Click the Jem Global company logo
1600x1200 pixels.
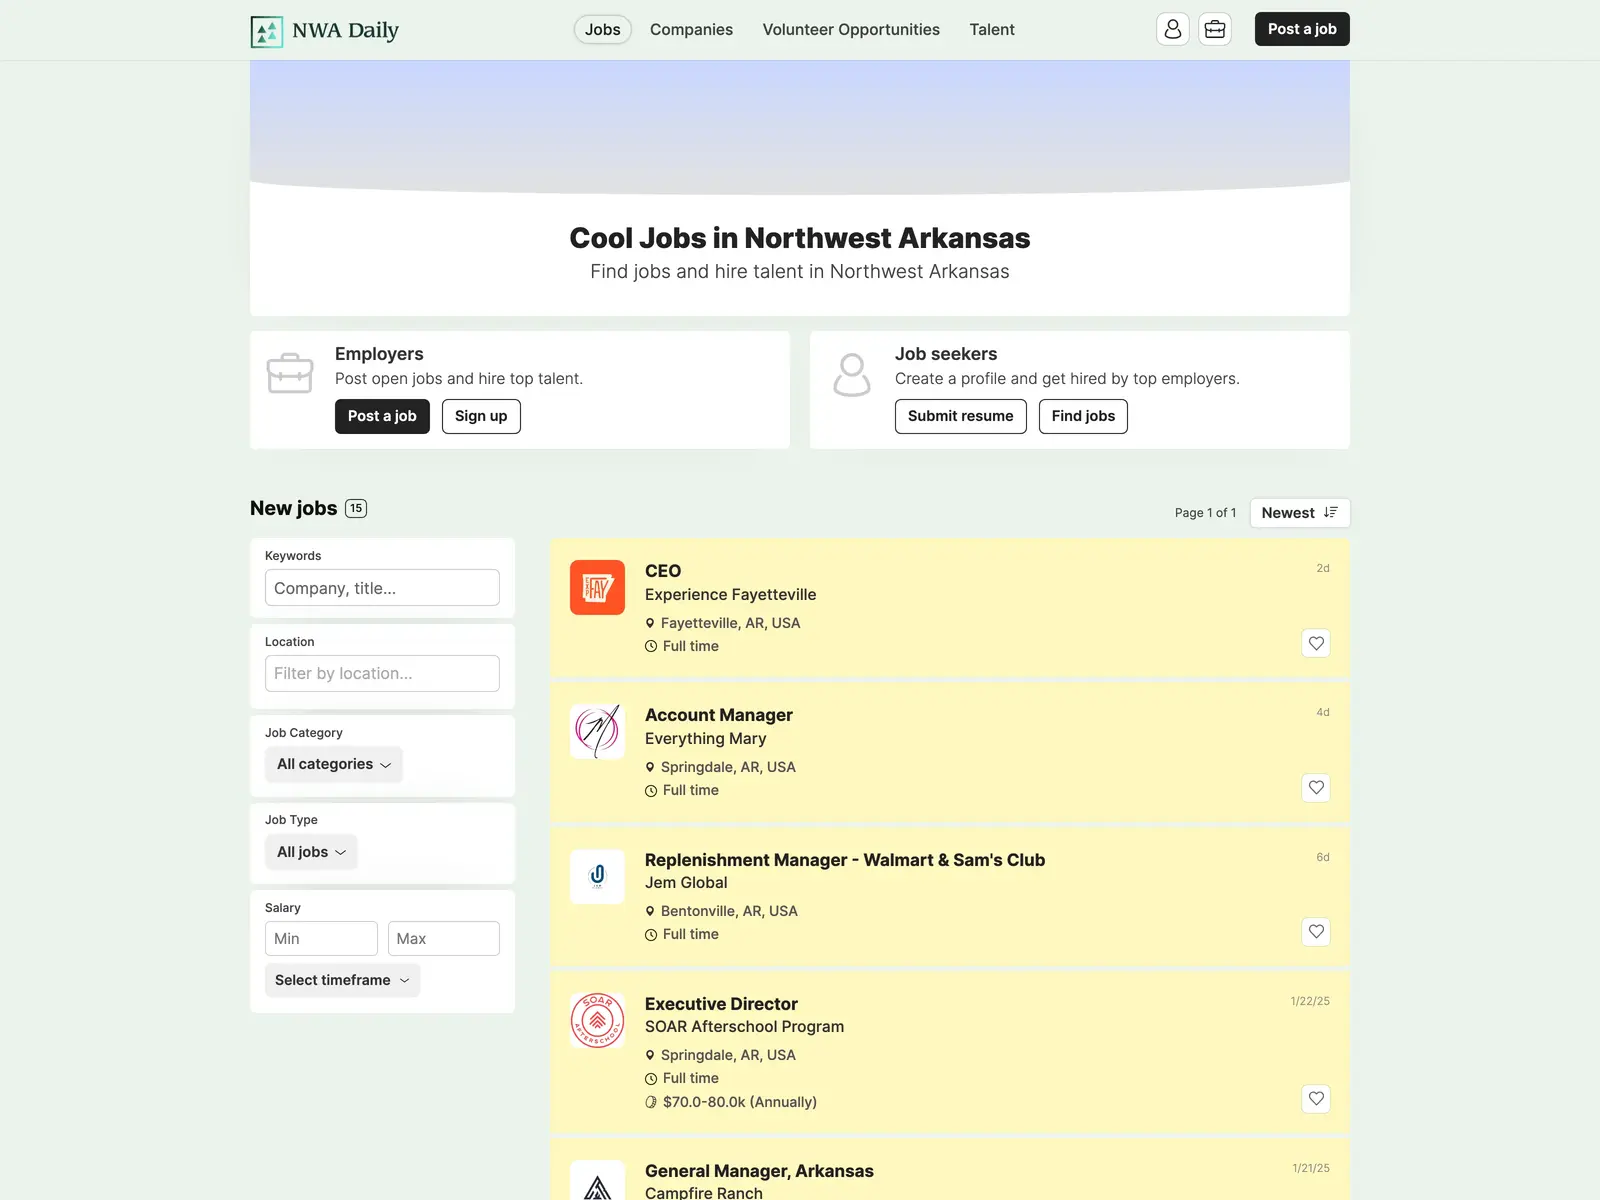[x=597, y=876]
